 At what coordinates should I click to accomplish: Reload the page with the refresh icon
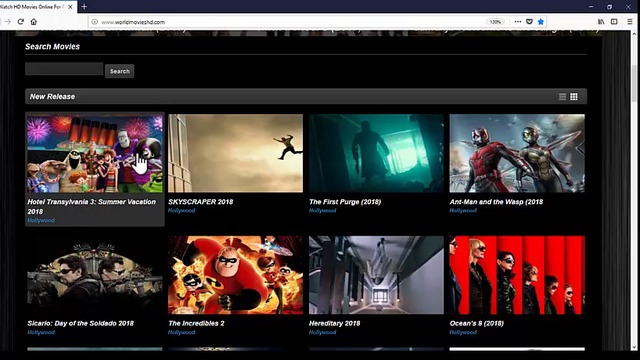(x=20, y=22)
